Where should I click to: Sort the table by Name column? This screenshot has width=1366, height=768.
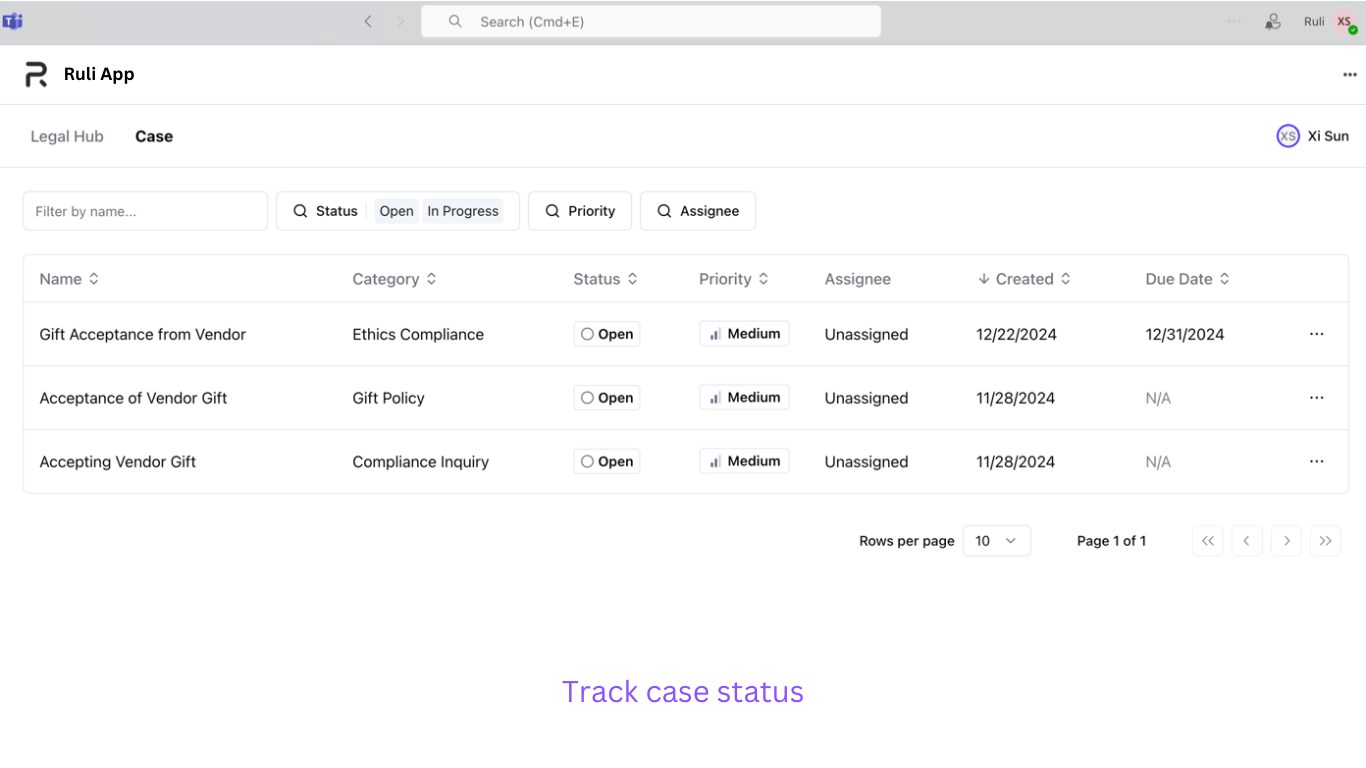pyautogui.click(x=69, y=279)
